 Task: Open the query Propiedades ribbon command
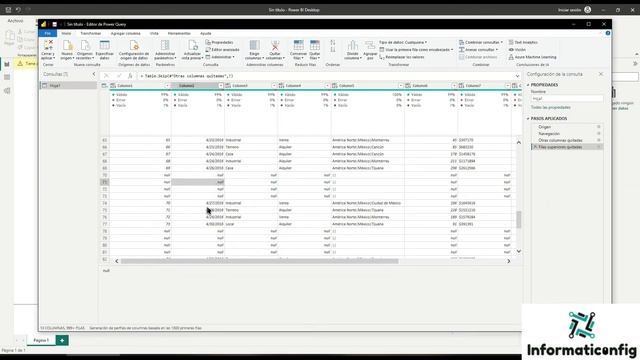(220, 42)
